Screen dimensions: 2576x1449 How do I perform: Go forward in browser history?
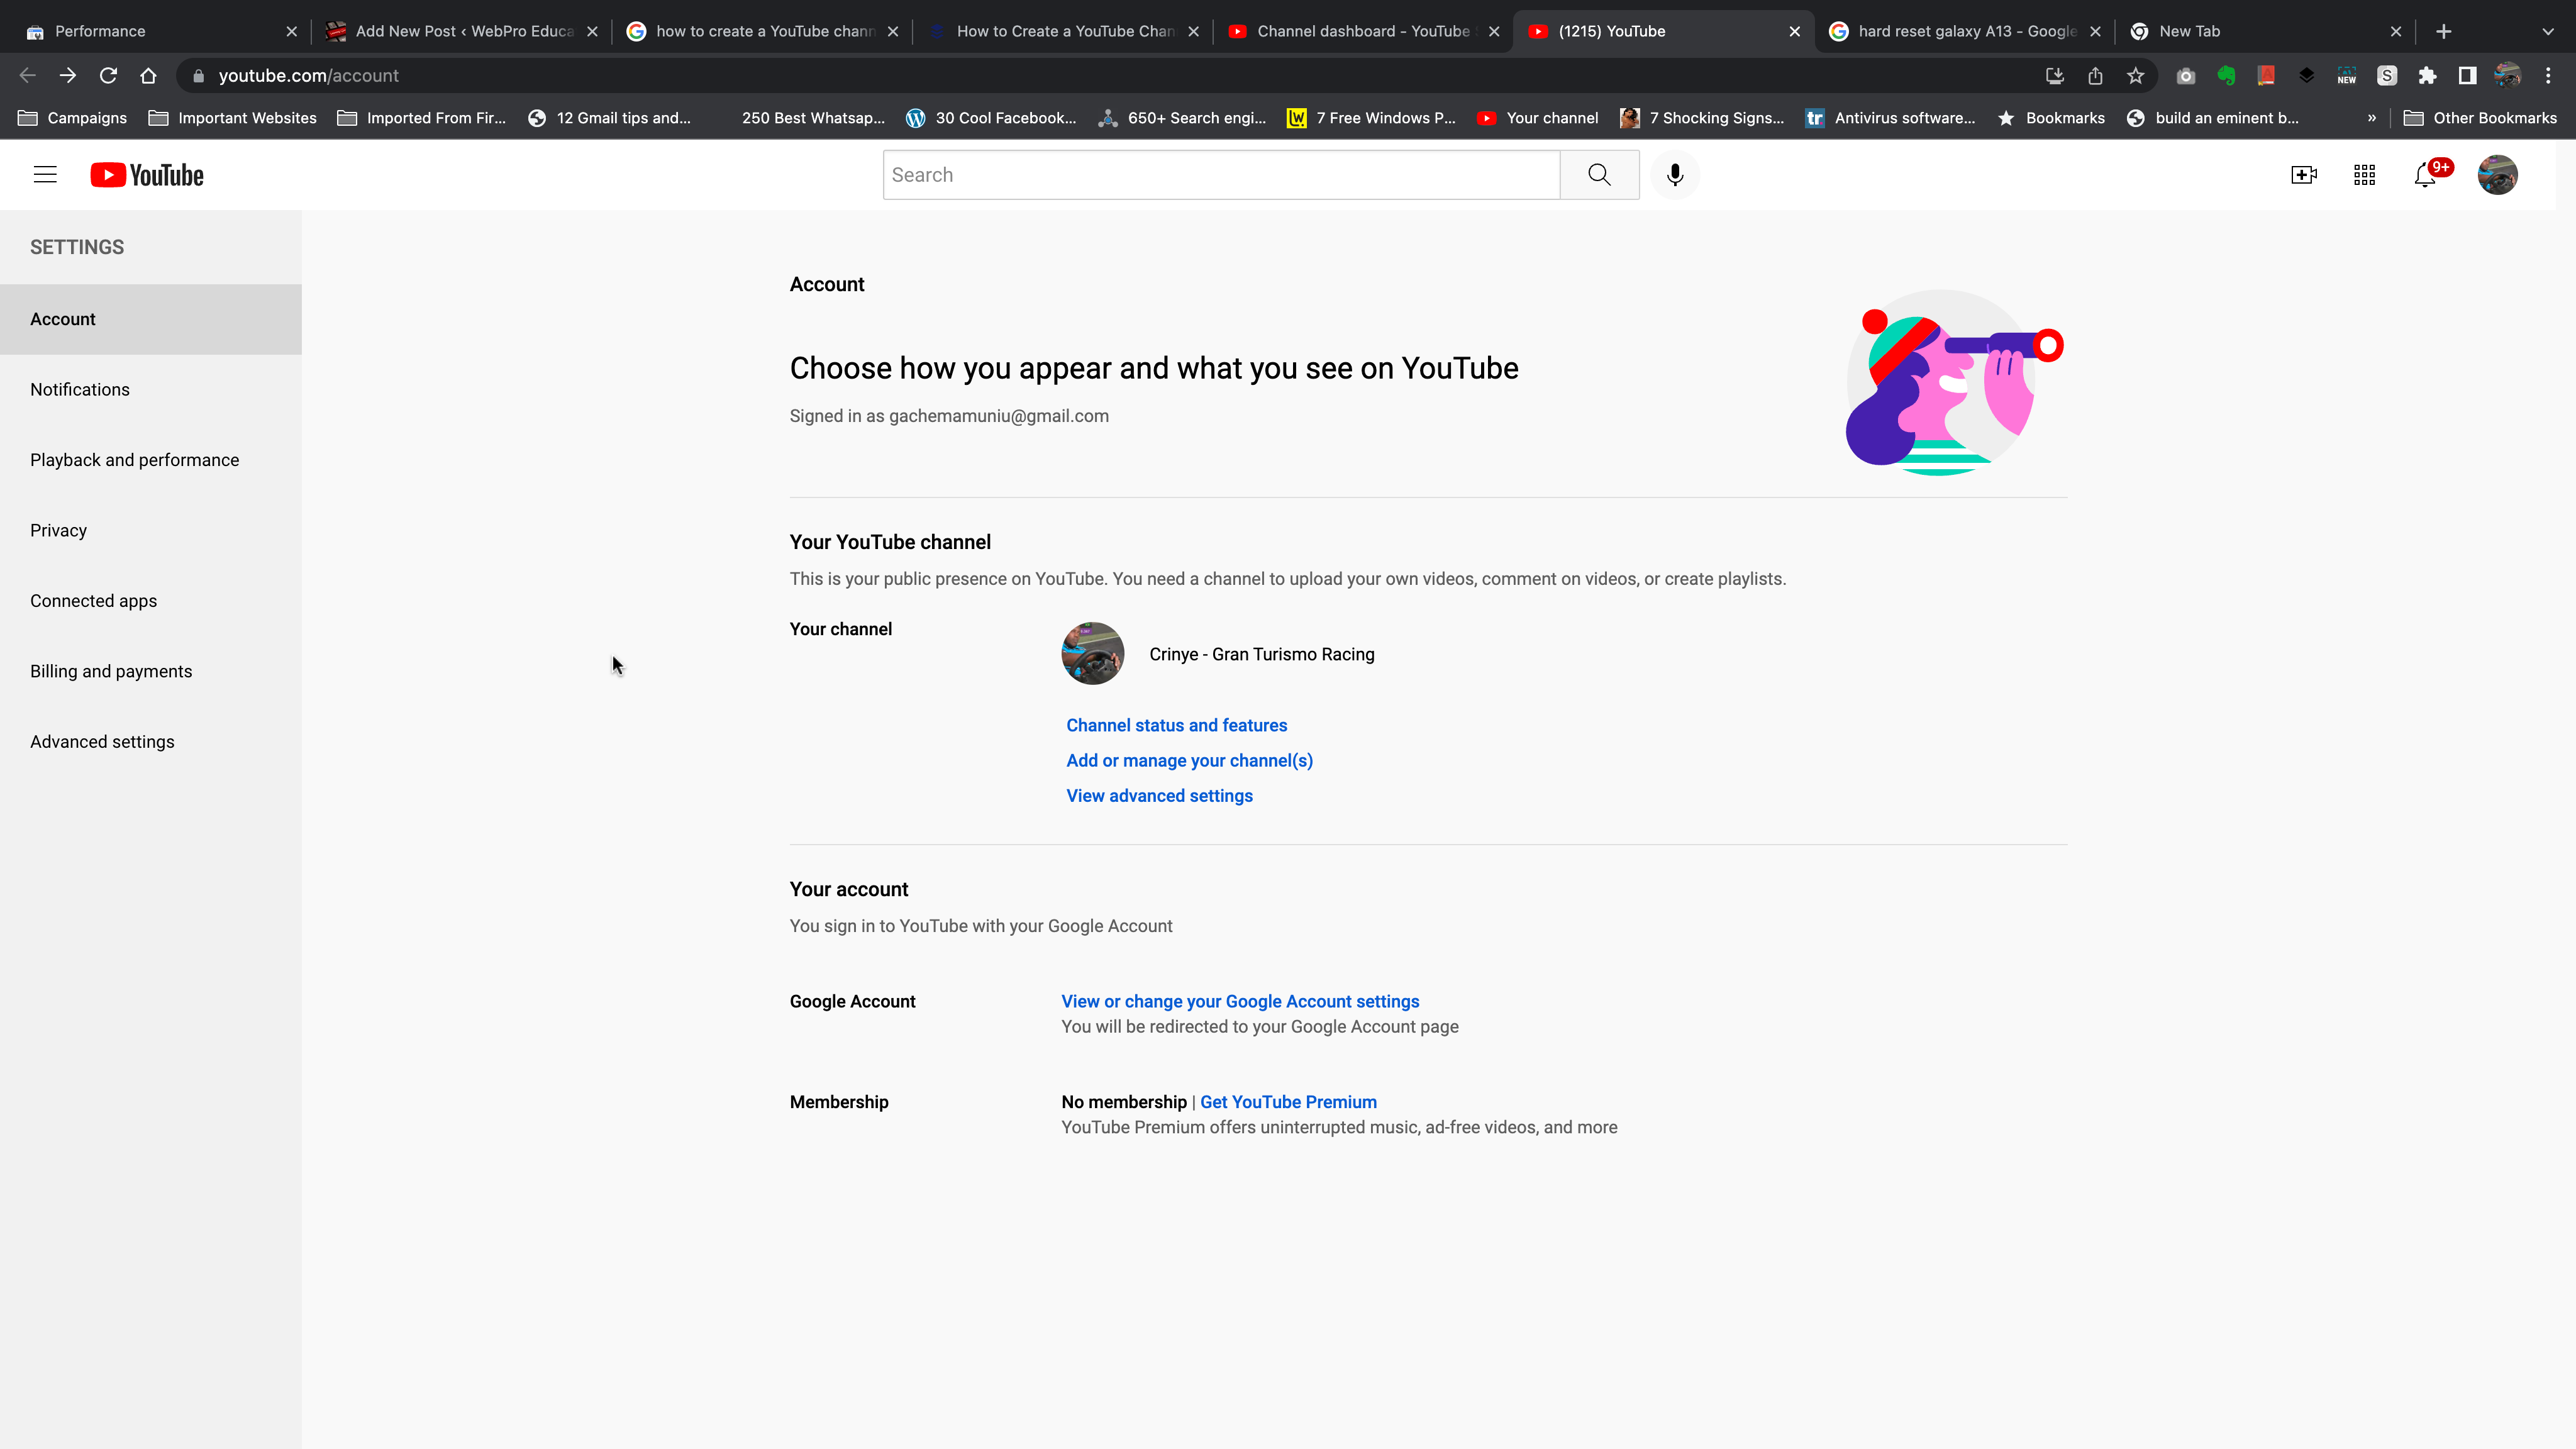click(68, 76)
